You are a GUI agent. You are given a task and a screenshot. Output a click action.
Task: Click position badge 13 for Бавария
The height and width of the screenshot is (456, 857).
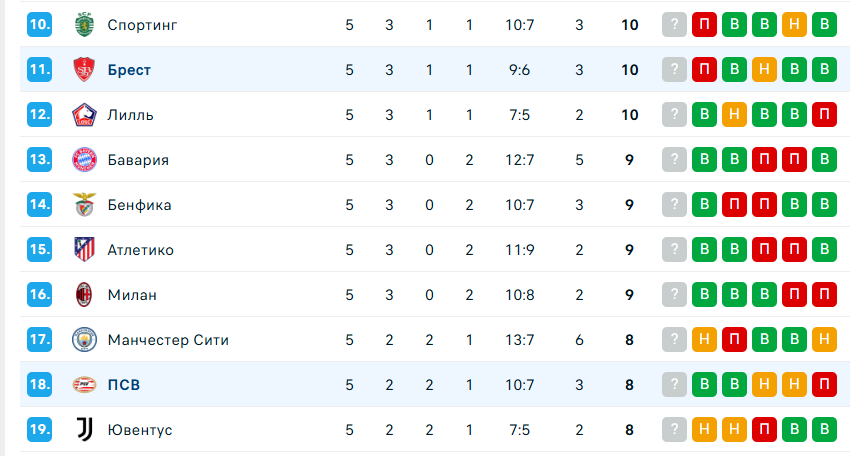point(40,160)
